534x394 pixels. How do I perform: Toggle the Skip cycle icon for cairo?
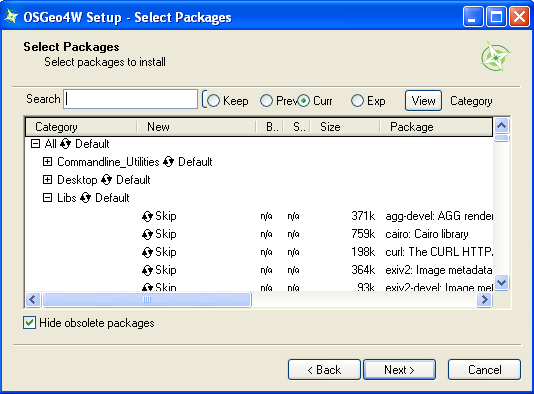click(x=147, y=234)
